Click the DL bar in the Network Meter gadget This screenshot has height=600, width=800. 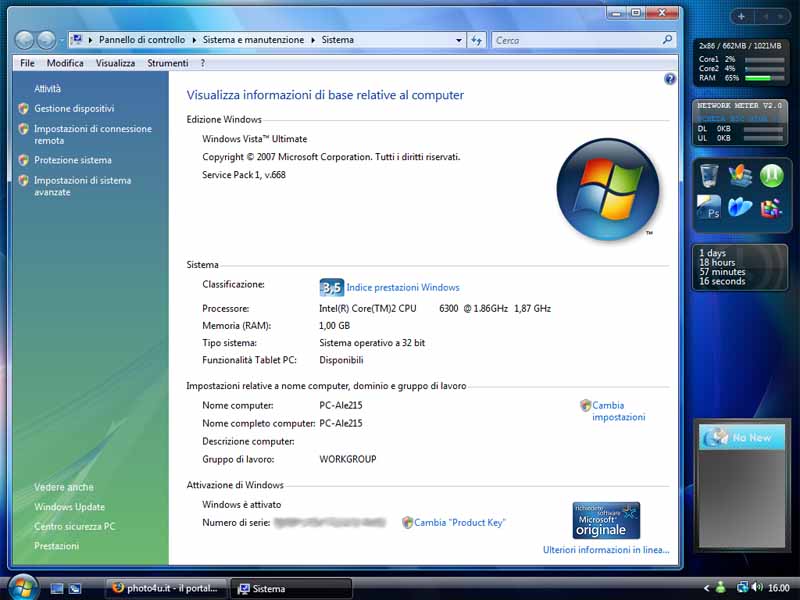point(763,129)
